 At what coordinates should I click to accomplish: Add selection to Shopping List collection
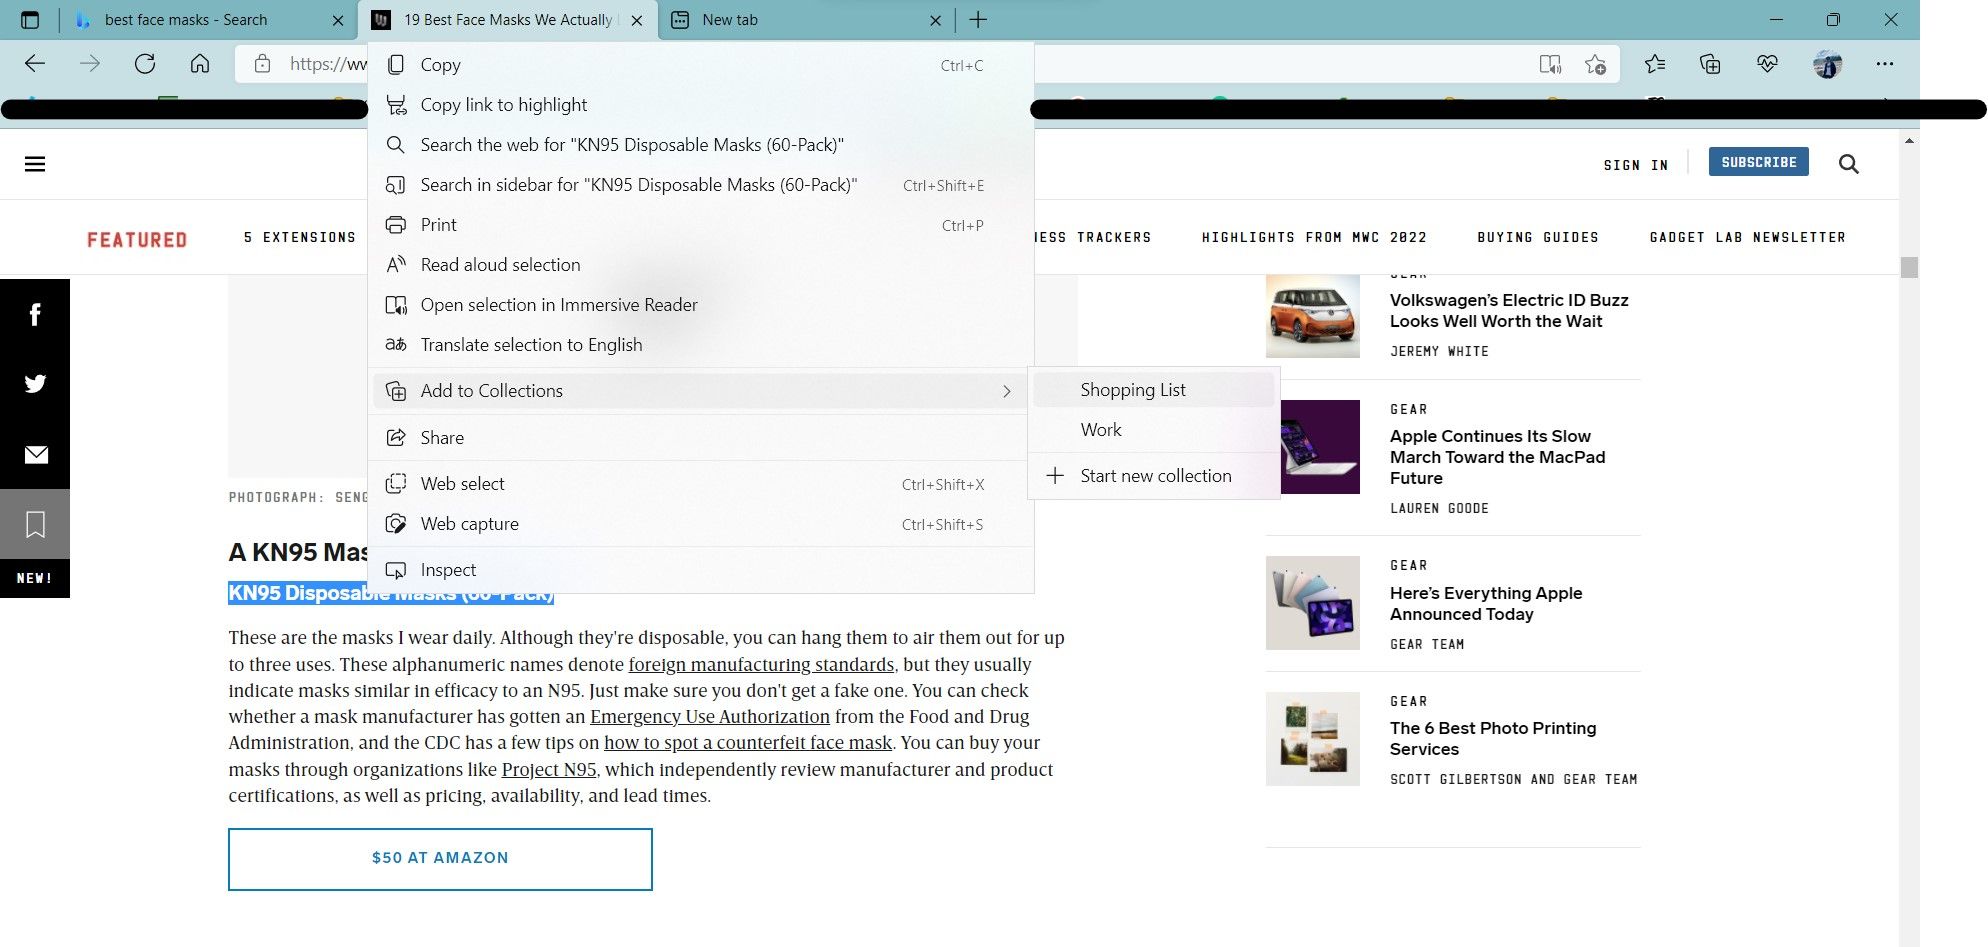pyautogui.click(x=1154, y=390)
